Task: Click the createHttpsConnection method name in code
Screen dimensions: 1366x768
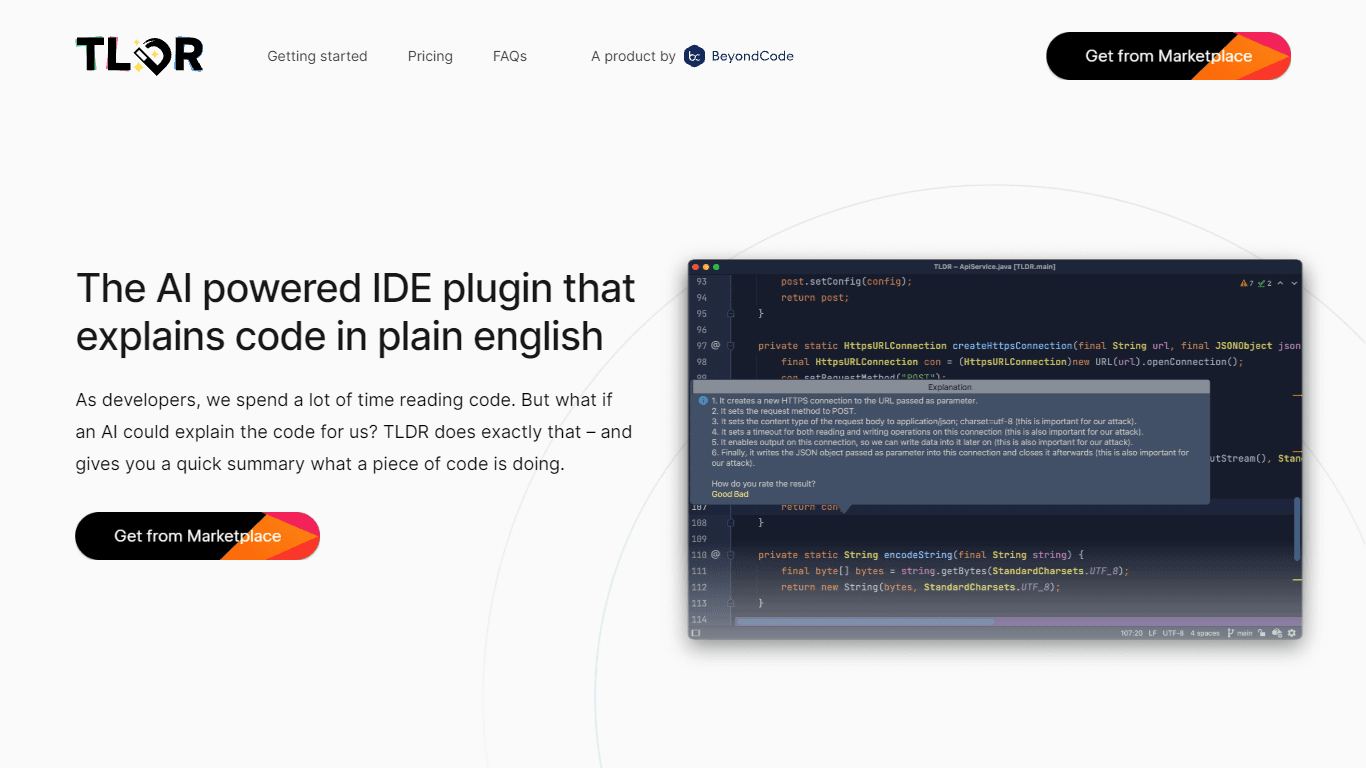Action: [1011, 346]
